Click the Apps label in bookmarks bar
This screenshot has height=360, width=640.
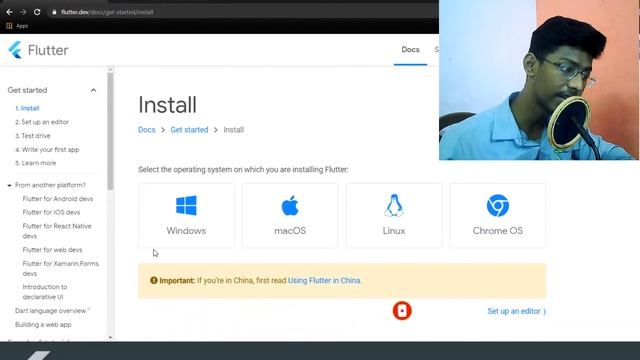click(x=22, y=26)
